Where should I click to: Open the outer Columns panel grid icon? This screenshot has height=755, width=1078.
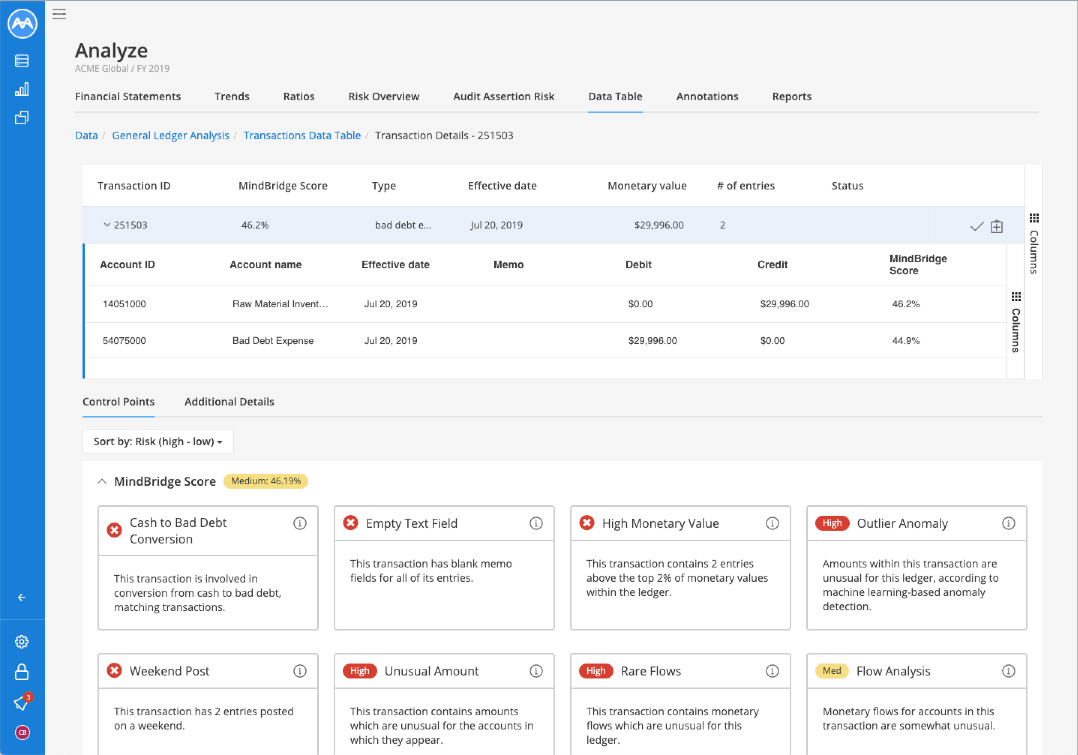(x=1034, y=219)
